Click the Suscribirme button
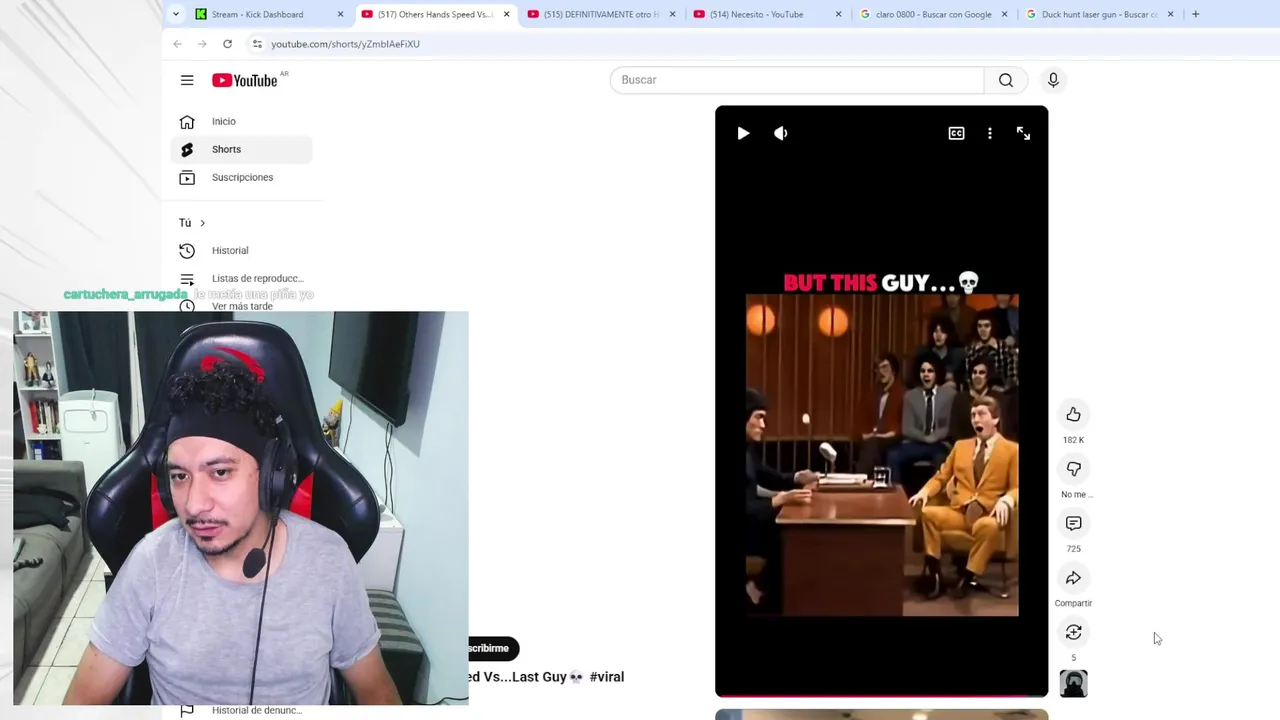This screenshot has width=1280, height=720. click(x=494, y=648)
